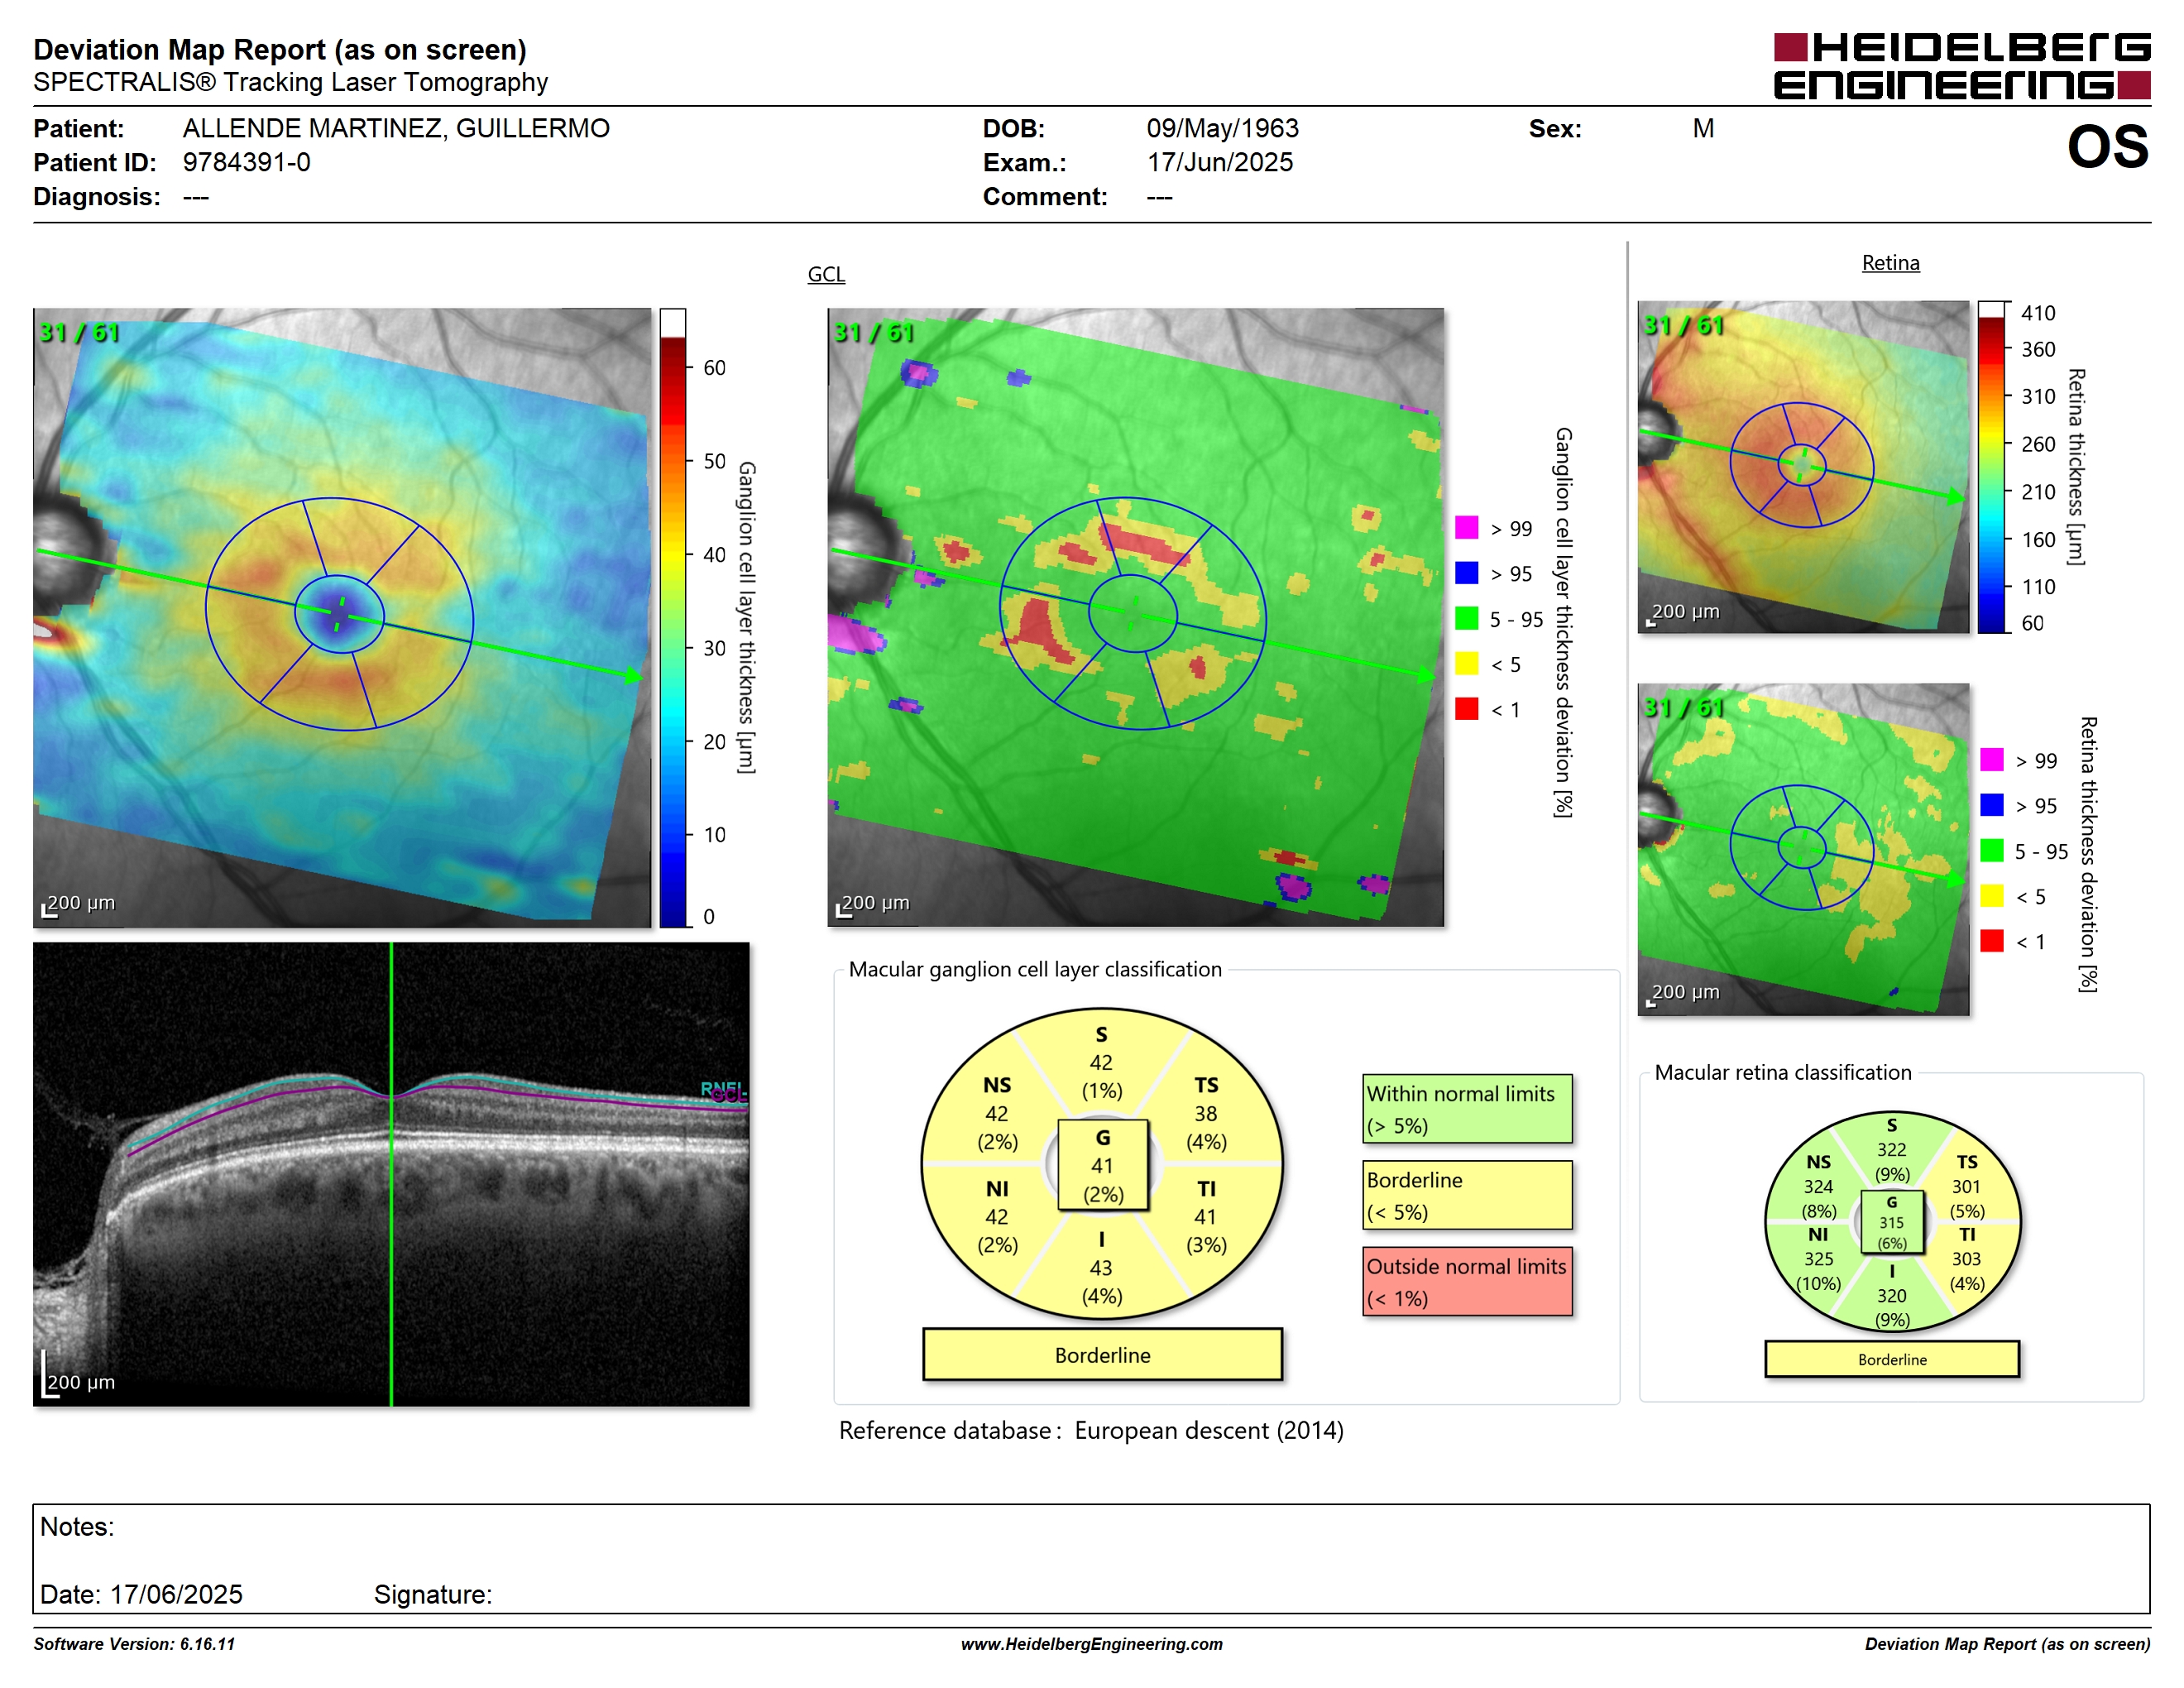Screen dimensions: 2184x1688
Task: Click the yellow < 5 retina deviation swatch
Action: (1991, 896)
